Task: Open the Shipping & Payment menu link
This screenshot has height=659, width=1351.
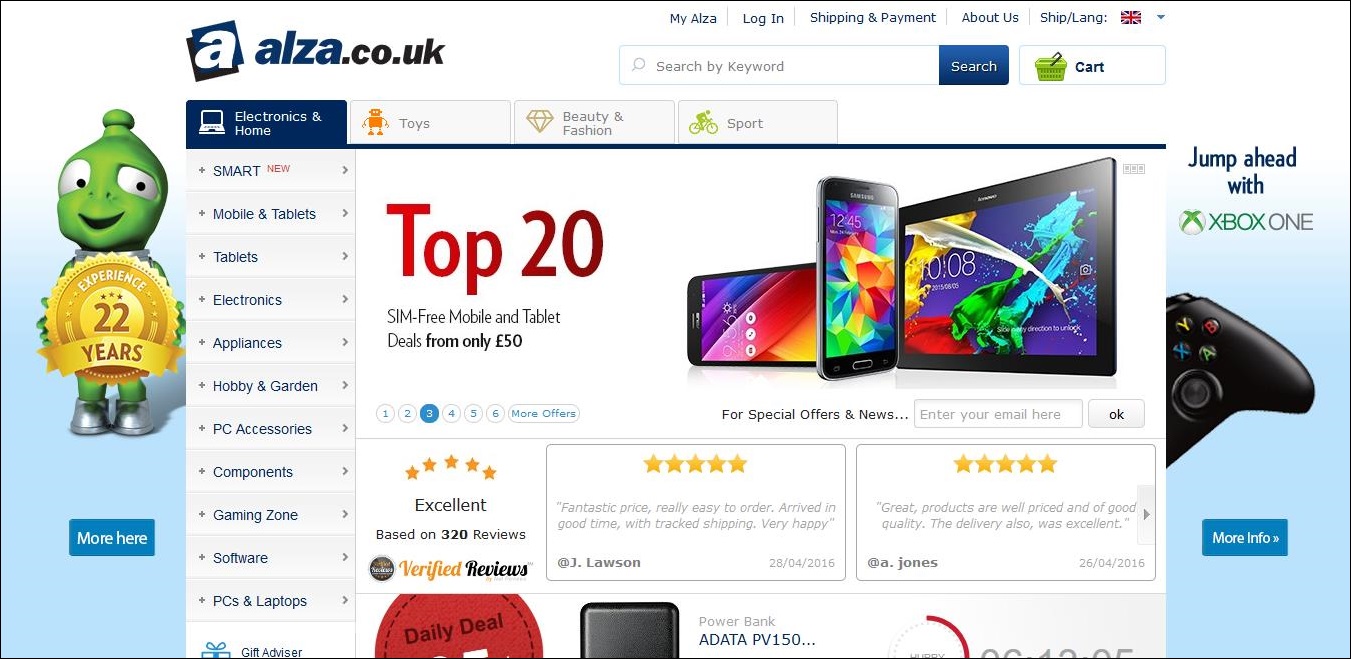Action: pyautogui.click(x=872, y=18)
